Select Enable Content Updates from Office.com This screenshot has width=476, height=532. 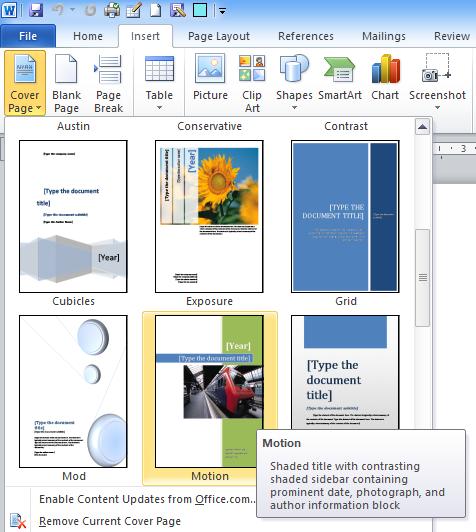(x=147, y=499)
